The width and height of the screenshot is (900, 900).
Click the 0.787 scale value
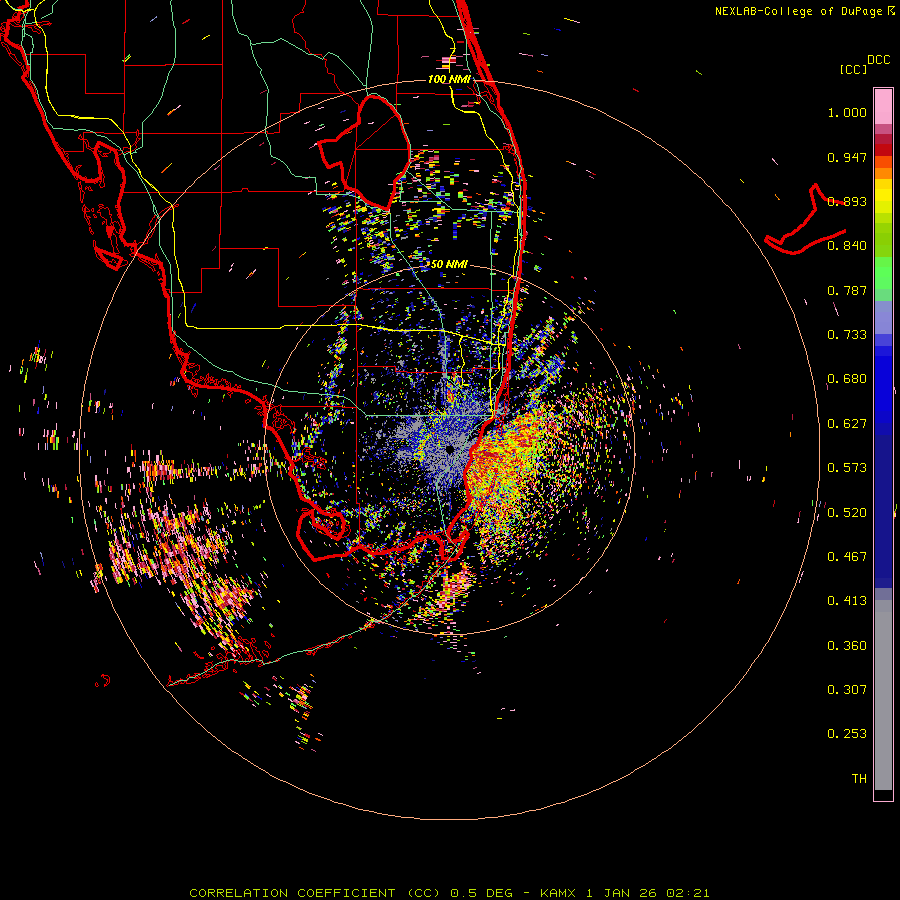coord(847,290)
